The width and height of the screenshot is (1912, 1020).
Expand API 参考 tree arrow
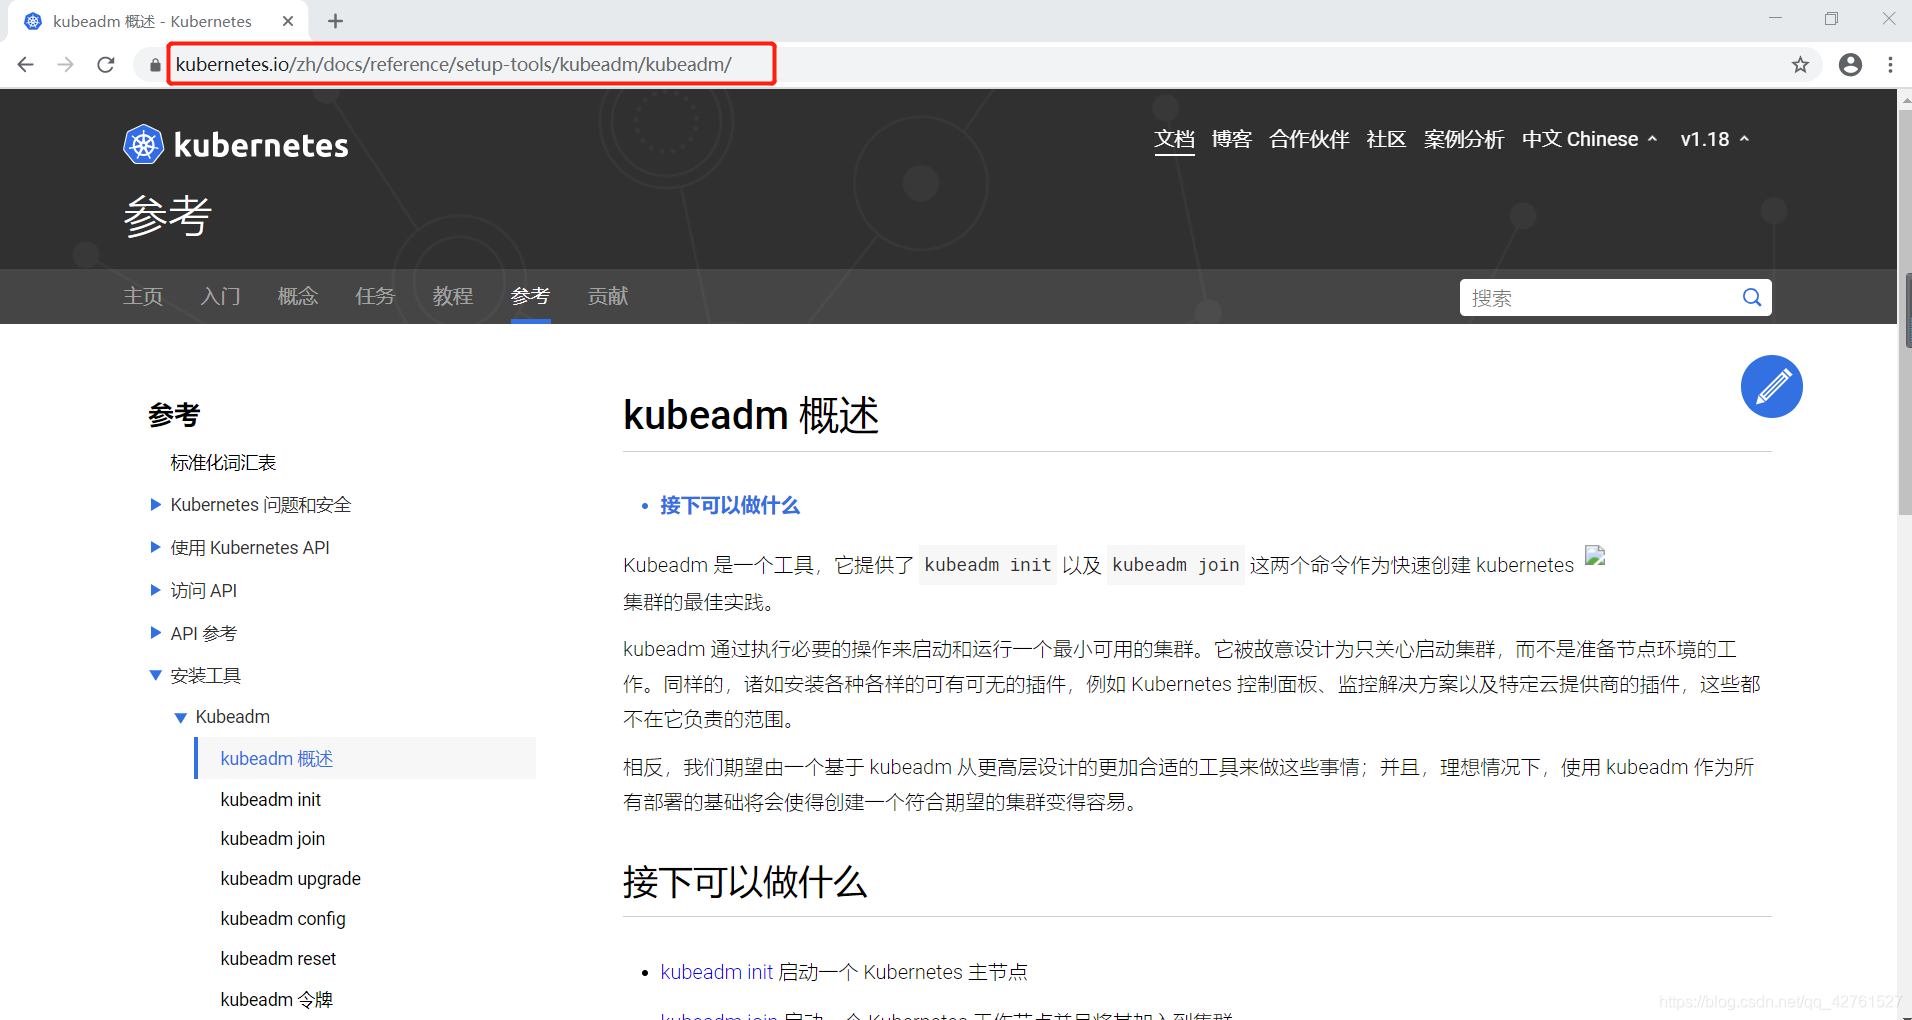(155, 633)
